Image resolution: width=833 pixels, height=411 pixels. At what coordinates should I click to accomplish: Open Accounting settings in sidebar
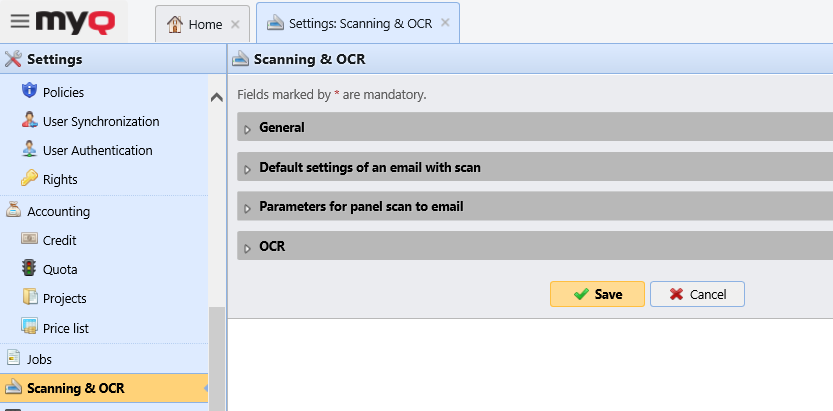pos(58,211)
